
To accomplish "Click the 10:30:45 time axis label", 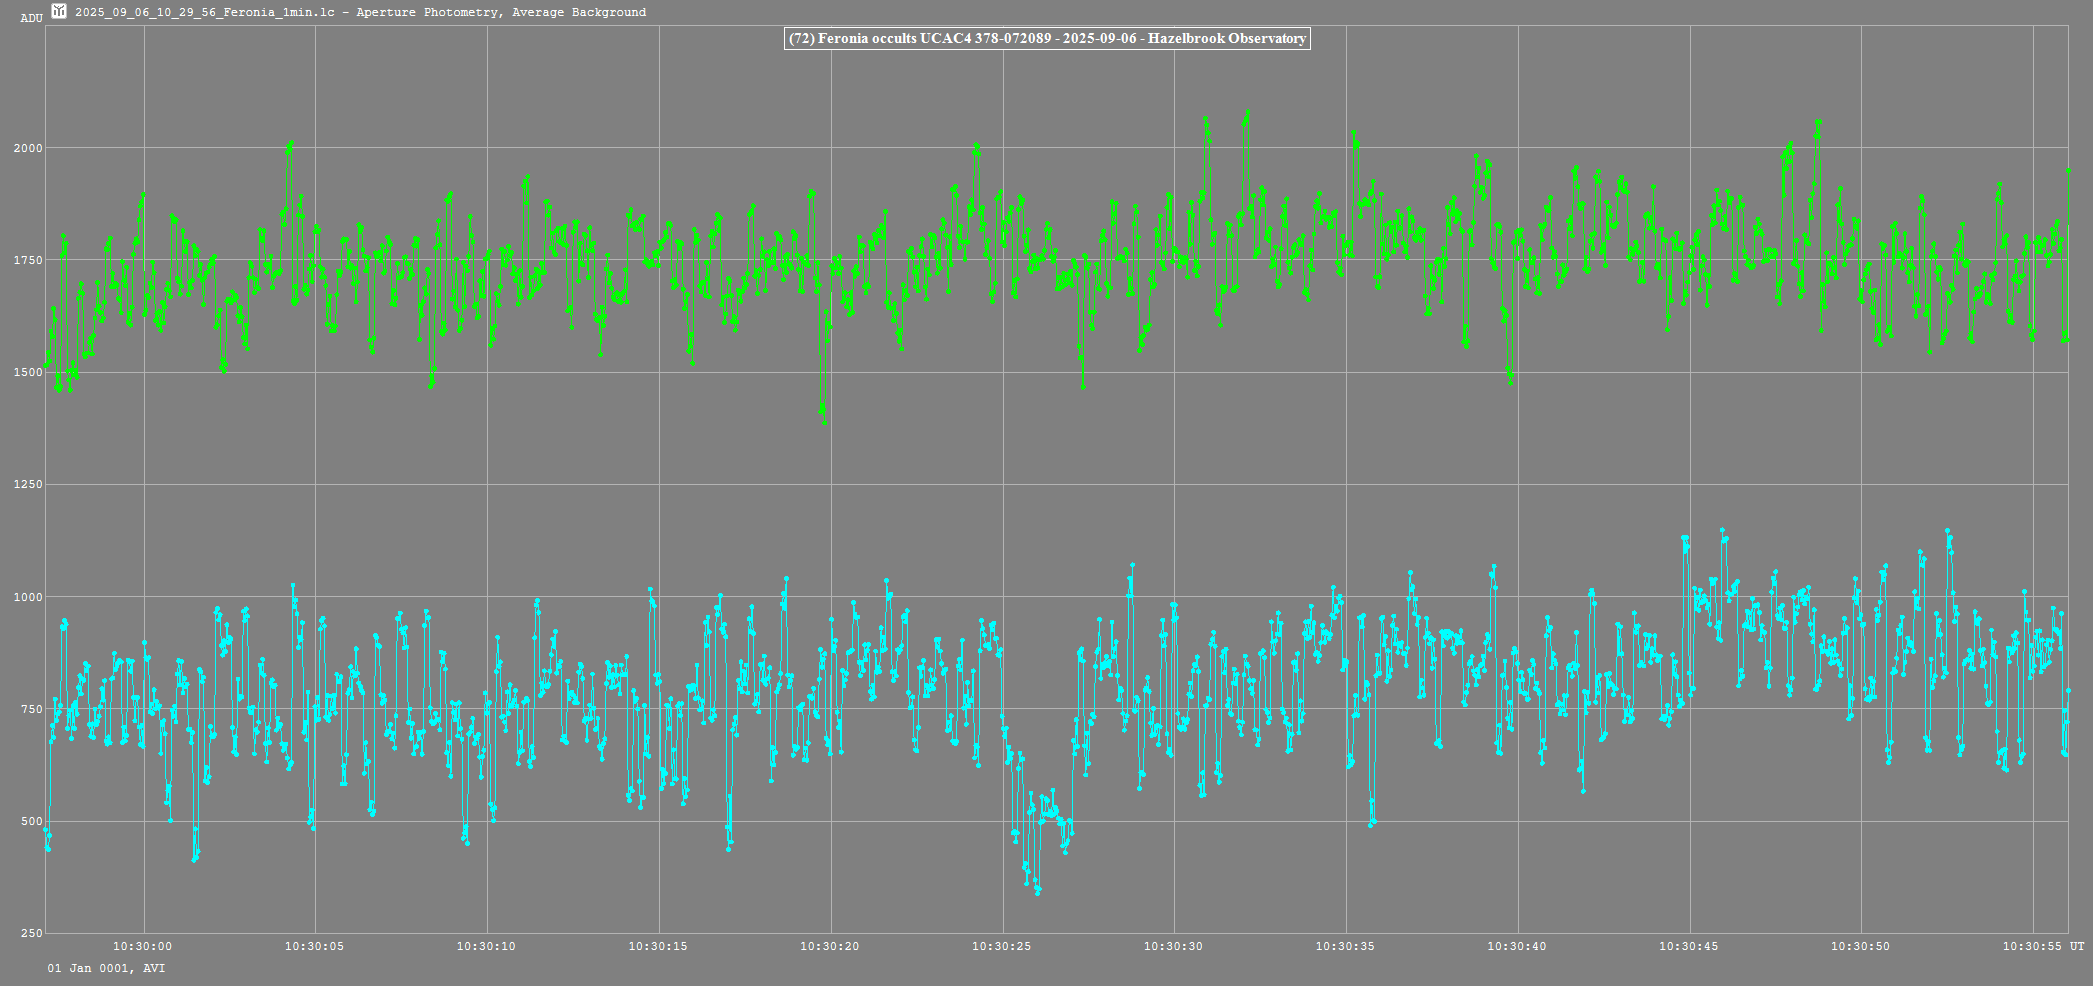I will [1689, 946].
